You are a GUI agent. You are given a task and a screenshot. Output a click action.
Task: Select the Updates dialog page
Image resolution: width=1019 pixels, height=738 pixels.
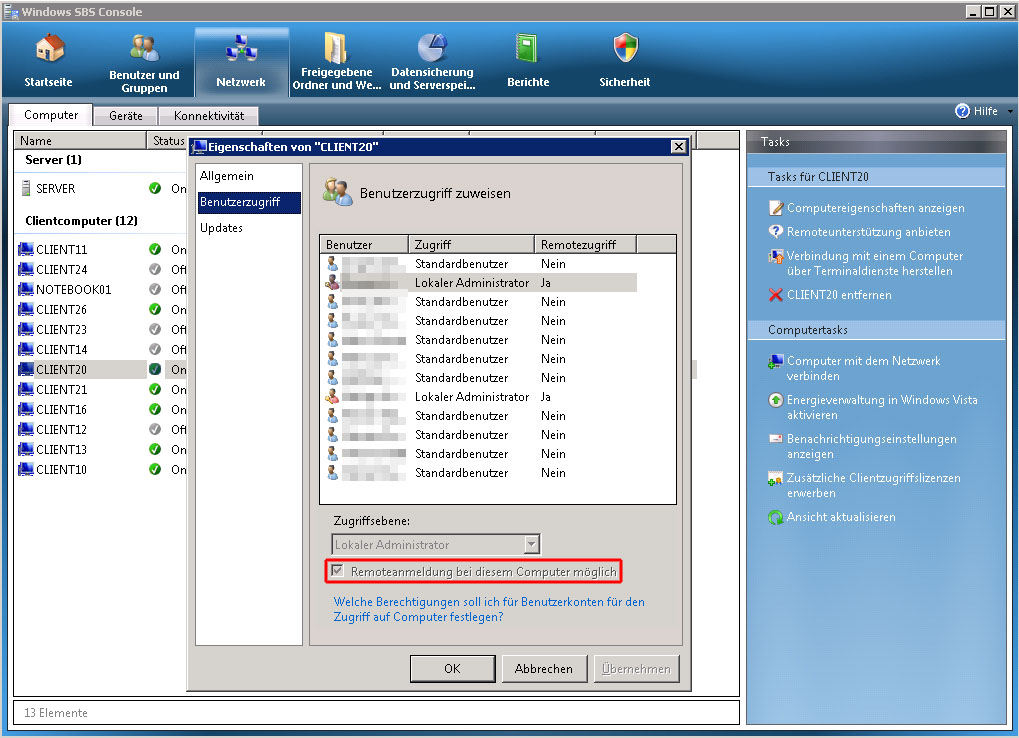(249, 228)
